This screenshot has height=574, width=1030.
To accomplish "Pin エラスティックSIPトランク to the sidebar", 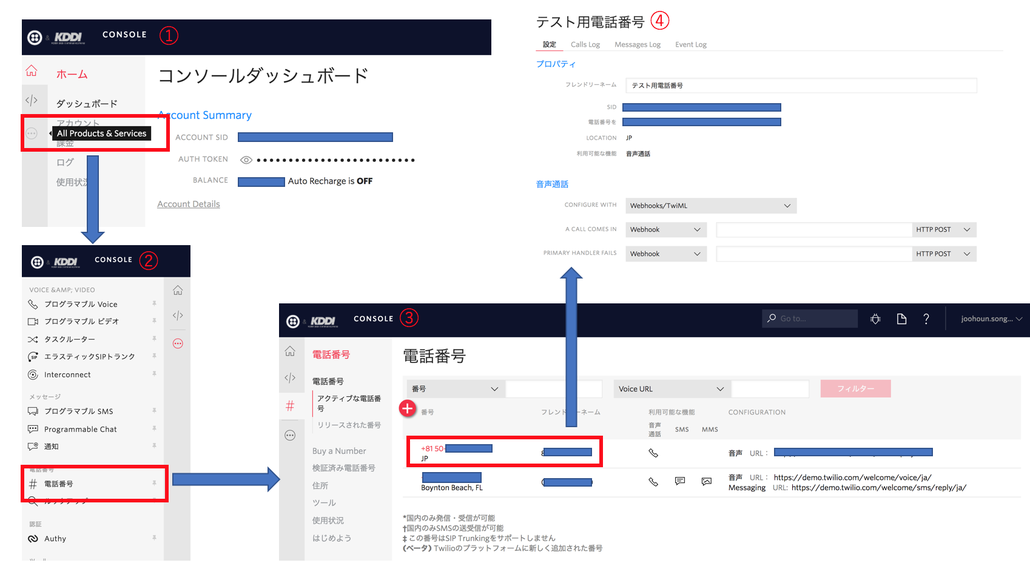I will [154, 355].
